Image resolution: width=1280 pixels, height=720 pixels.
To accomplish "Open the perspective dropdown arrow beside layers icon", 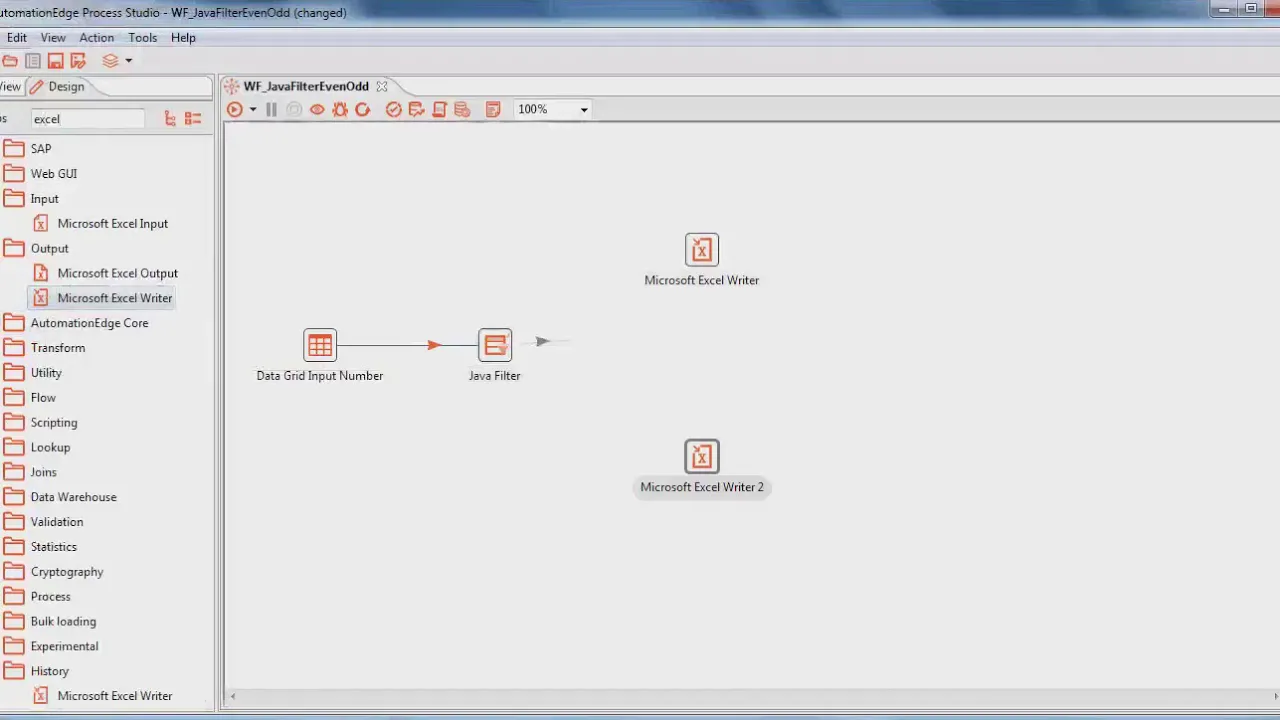I will 128,61.
